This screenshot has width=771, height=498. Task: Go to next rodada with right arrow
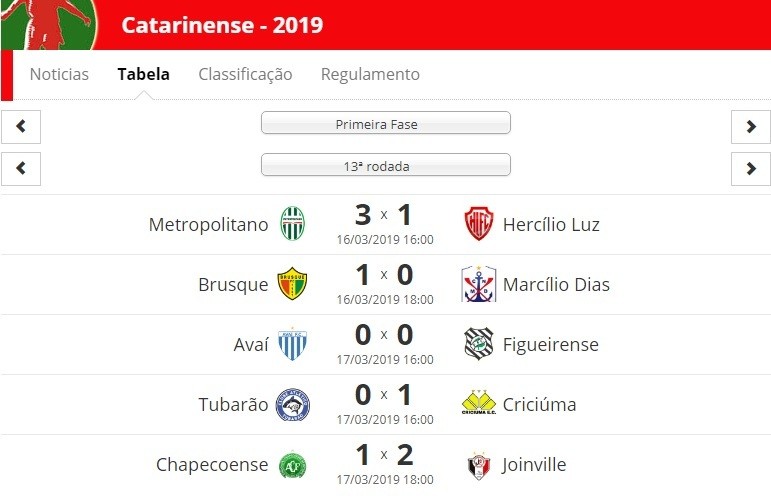(x=751, y=169)
